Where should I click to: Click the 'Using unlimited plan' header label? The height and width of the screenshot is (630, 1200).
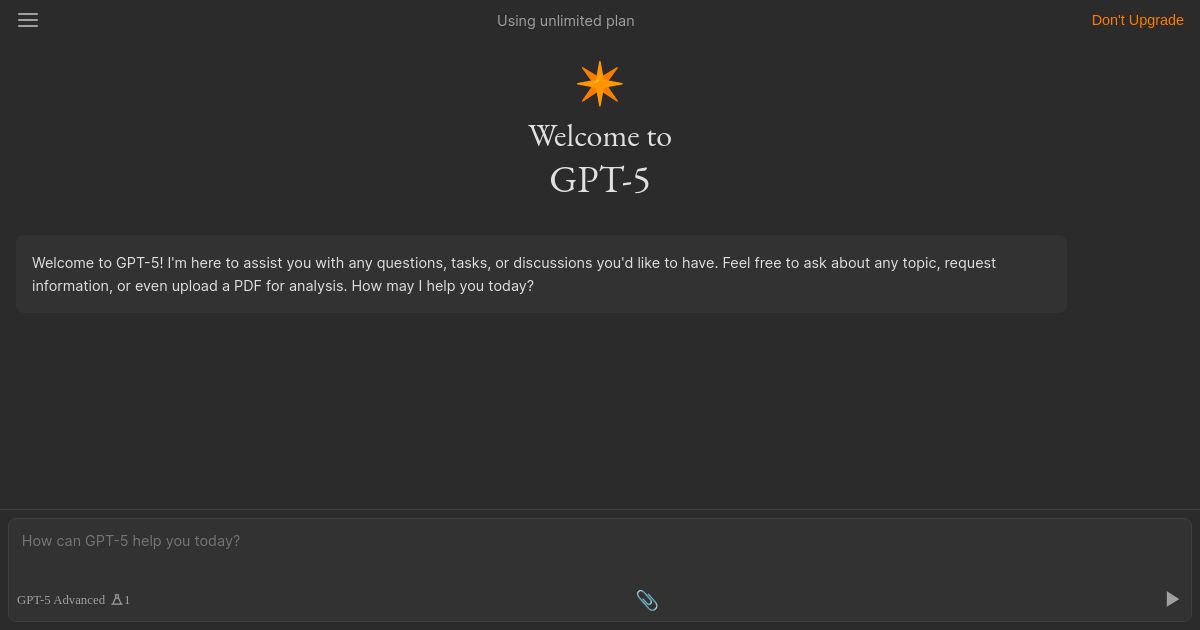[565, 20]
